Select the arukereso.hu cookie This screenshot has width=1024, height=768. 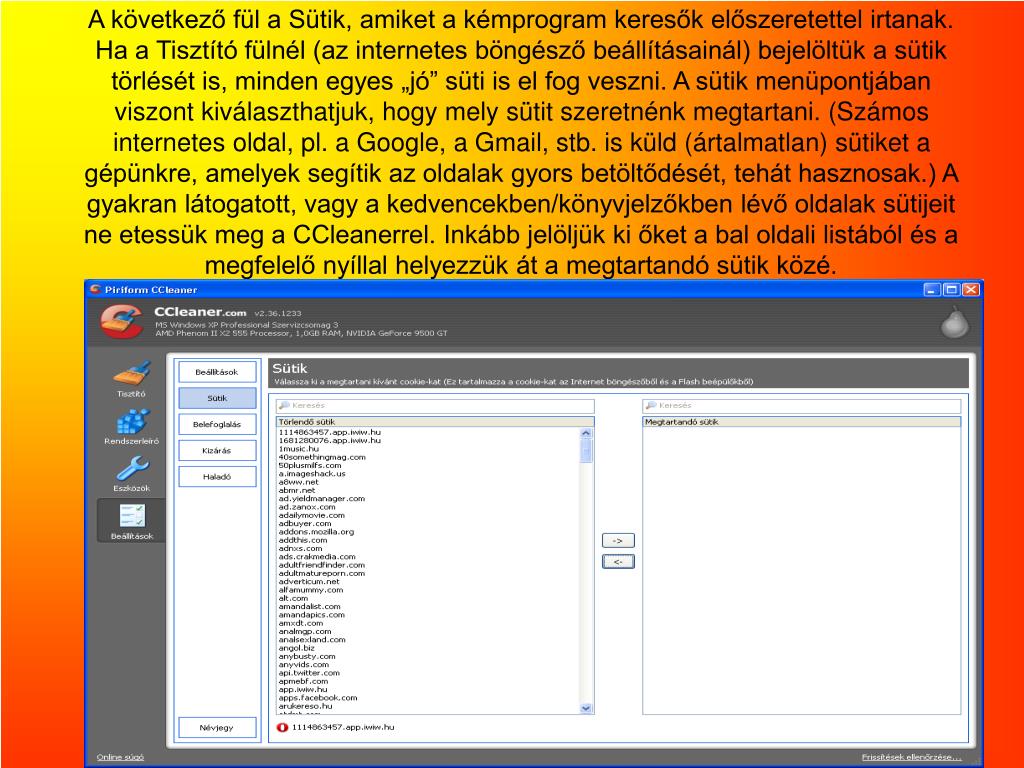pyautogui.click(x=305, y=707)
